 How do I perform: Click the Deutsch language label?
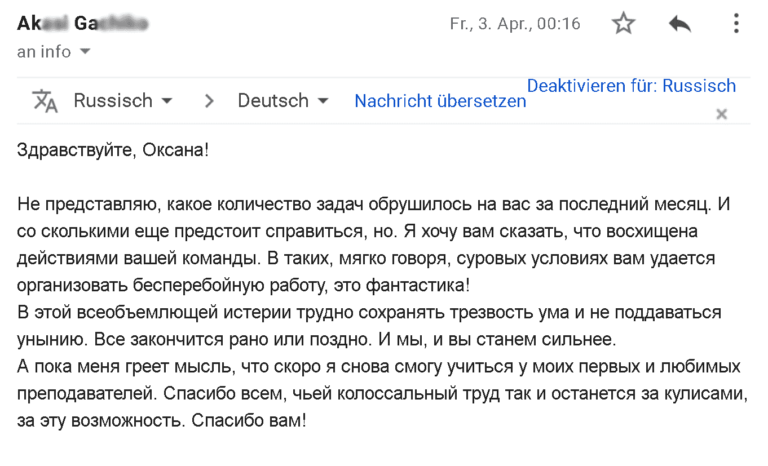[273, 101]
